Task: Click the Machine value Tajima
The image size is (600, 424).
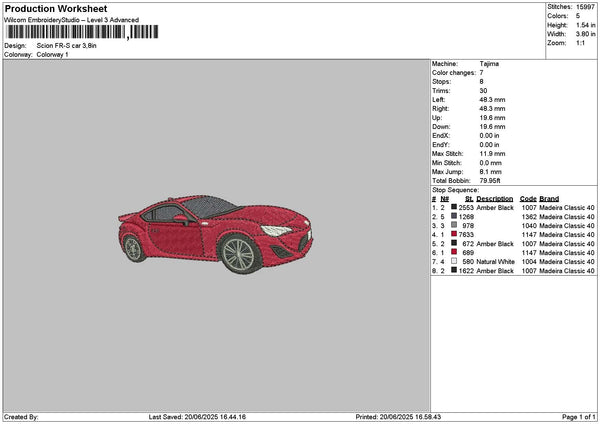Action: [x=489, y=64]
